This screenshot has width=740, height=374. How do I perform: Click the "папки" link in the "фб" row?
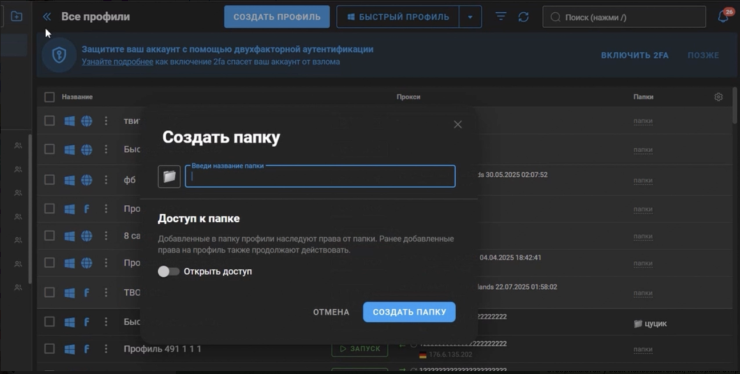point(643,180)
